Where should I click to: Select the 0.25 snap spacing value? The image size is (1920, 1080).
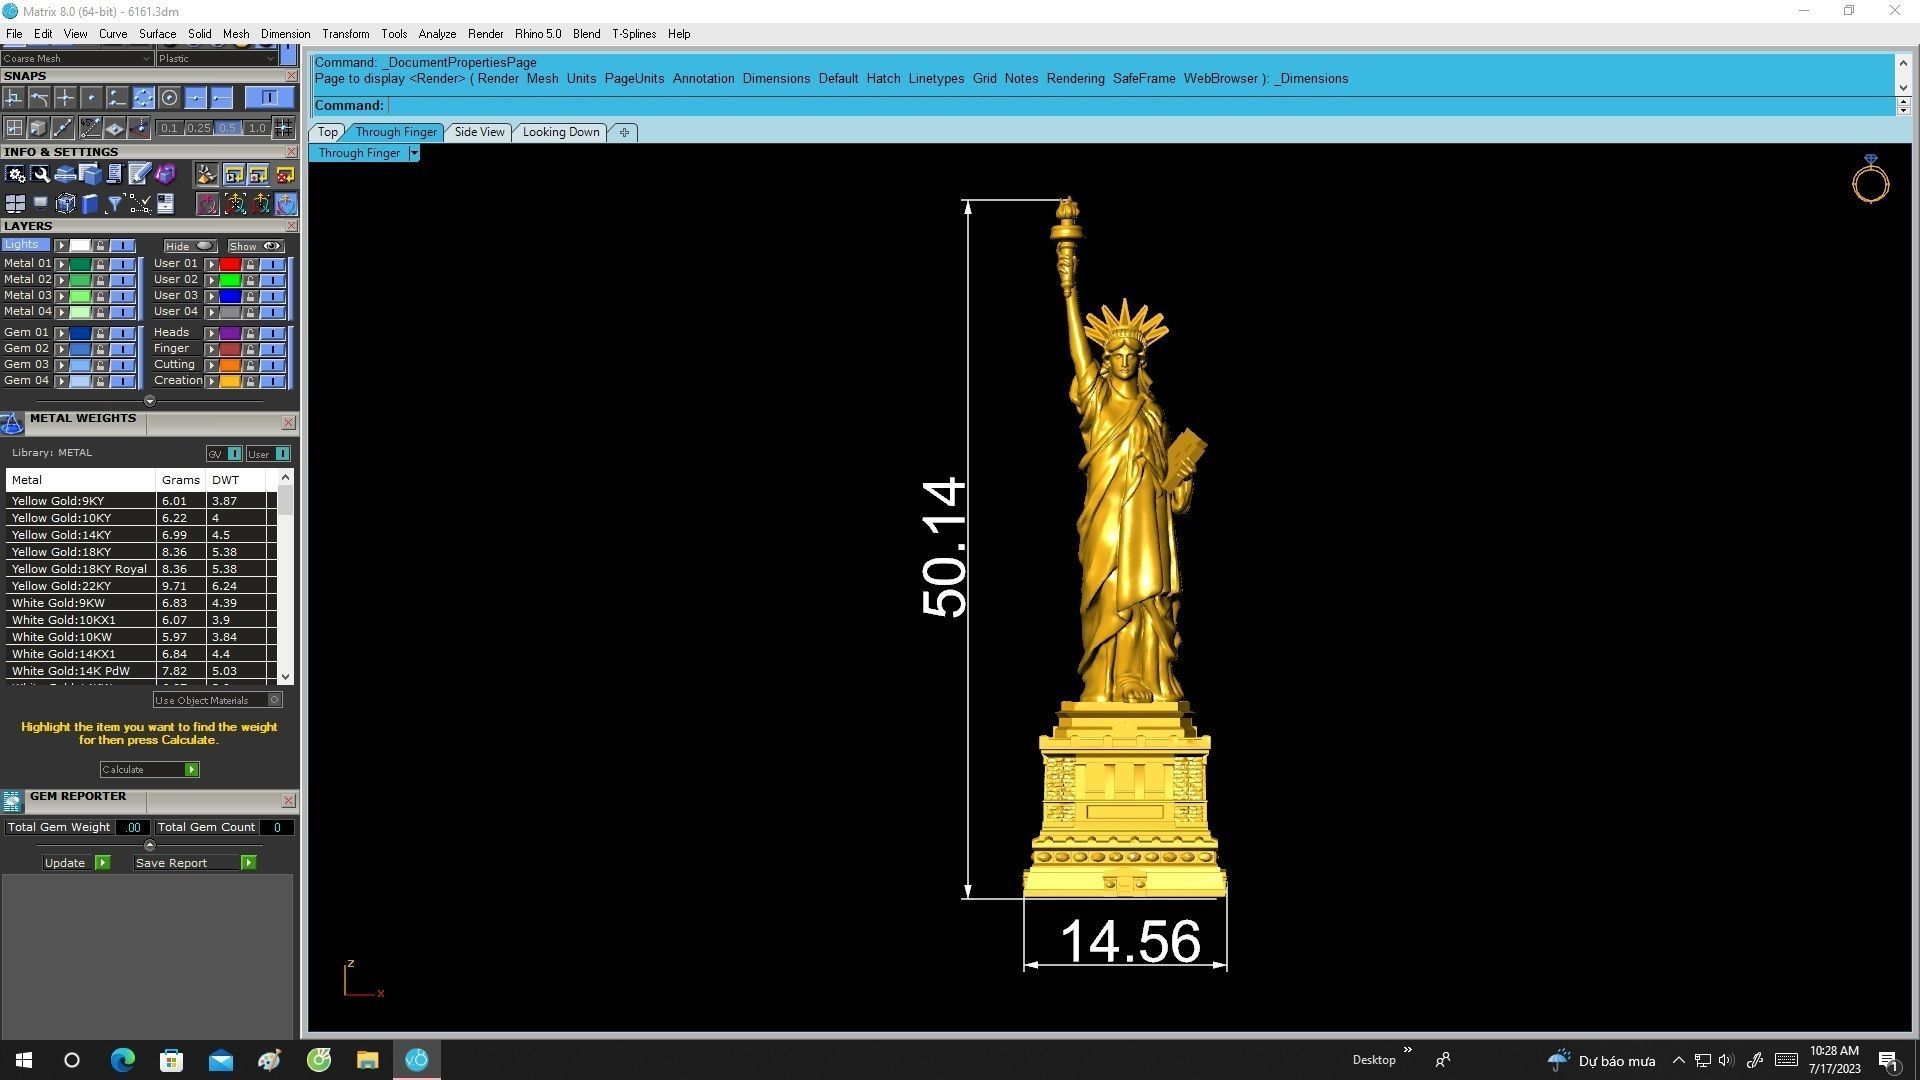[x=198, y=128]
